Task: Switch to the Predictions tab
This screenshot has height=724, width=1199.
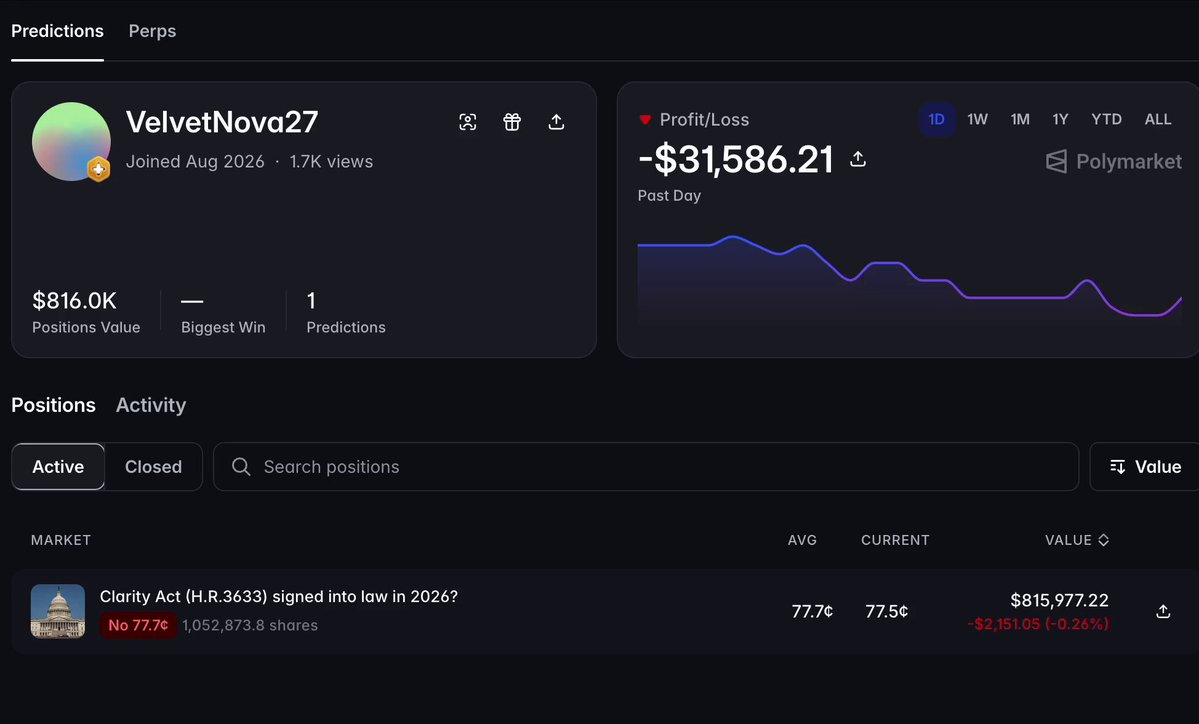Action: click(x=57, y=31)
